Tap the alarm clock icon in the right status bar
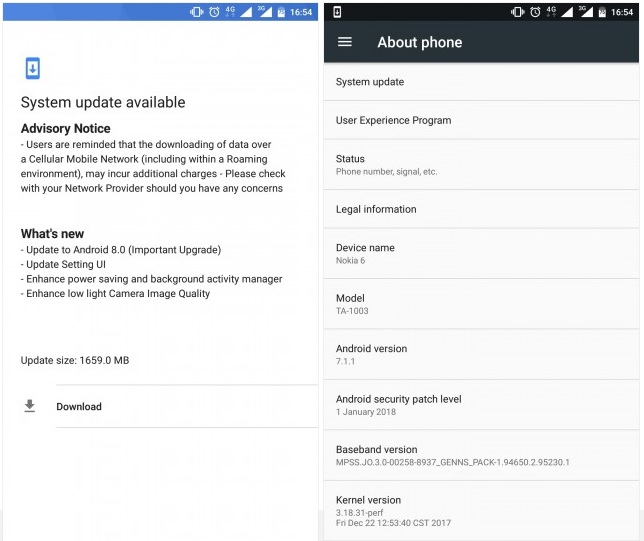 pos(535,12)
